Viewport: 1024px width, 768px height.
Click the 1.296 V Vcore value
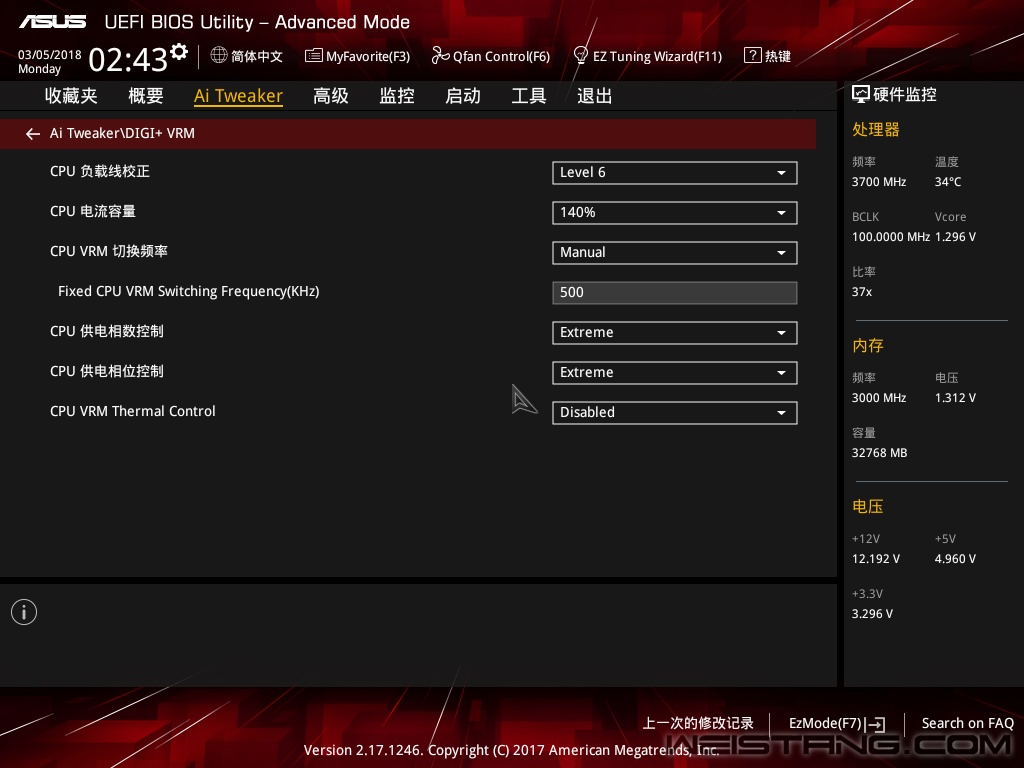pos(955,236)
